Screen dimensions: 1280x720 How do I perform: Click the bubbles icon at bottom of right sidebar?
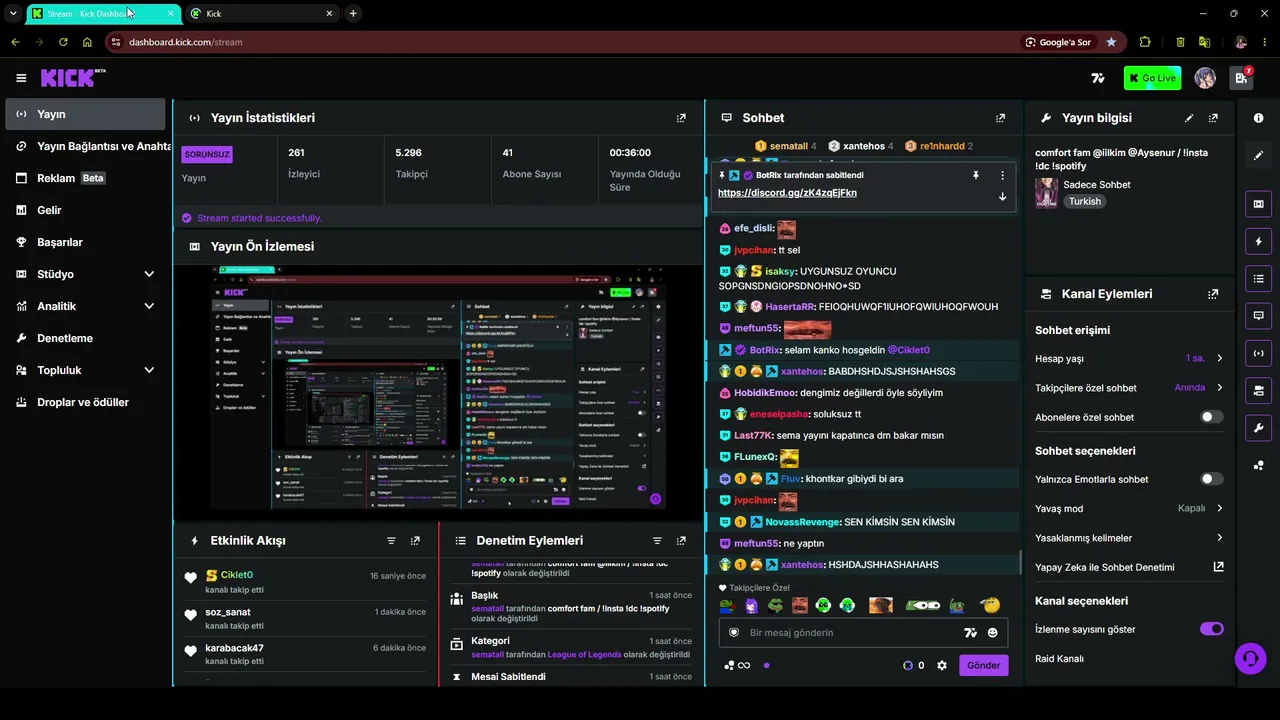click(x=1258, y=465)
